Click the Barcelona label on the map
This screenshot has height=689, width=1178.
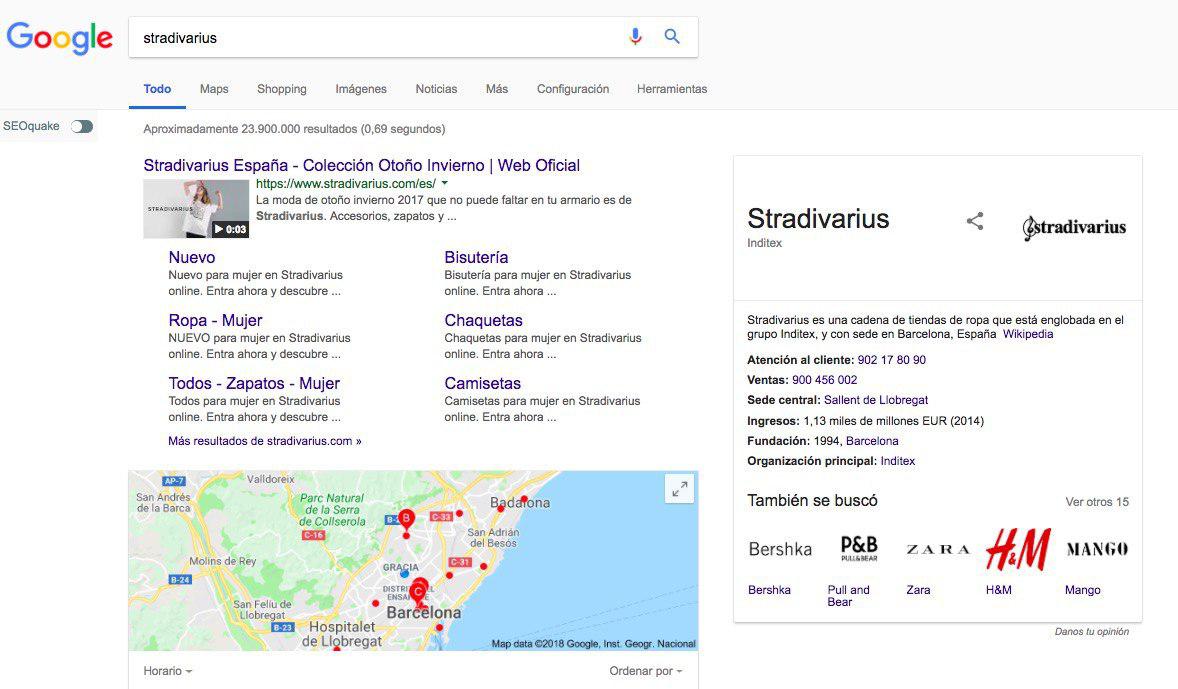pos(424,612)
